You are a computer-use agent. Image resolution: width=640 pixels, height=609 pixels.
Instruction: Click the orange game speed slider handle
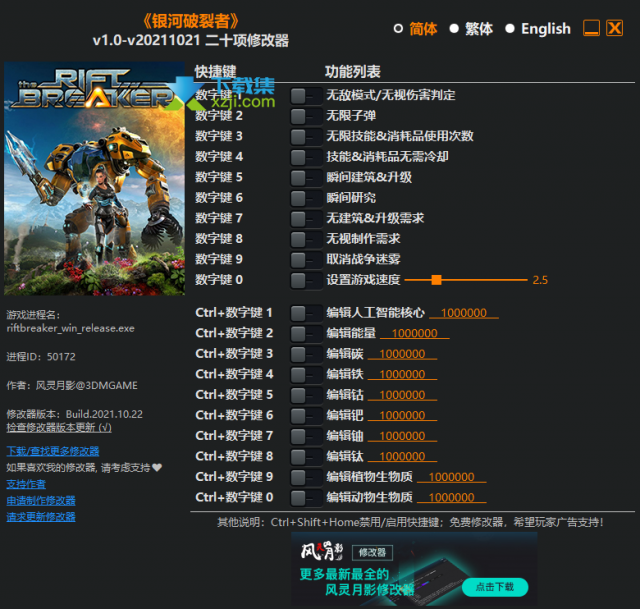click(436, 280)
